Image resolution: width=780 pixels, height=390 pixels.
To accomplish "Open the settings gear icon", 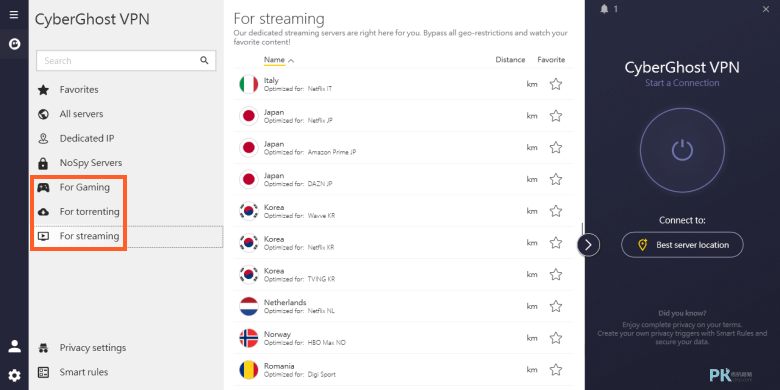I will click(x=14, y=376).
